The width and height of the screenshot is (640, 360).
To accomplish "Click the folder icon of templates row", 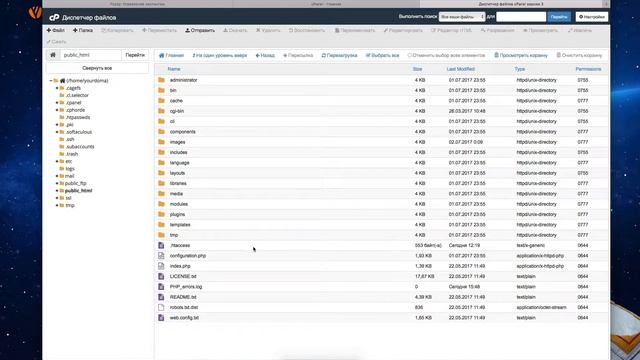I will point(161,224).
